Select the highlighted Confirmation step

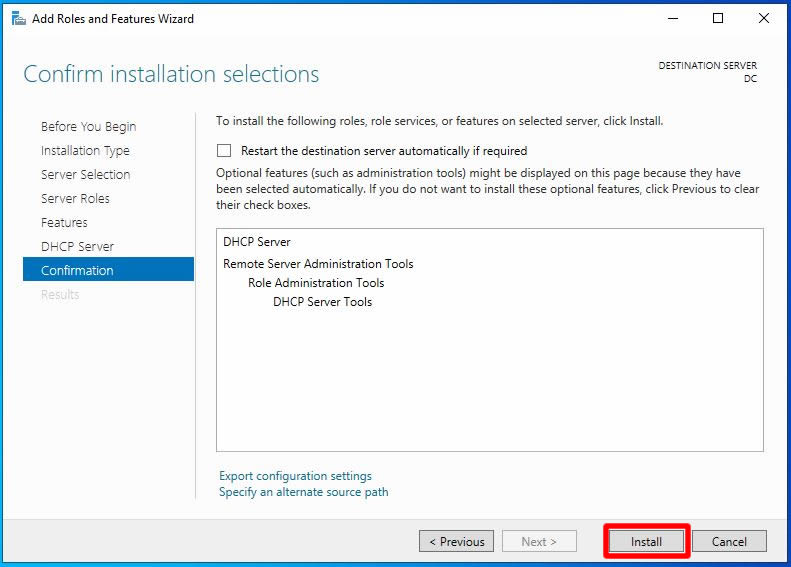coord(108,269)
